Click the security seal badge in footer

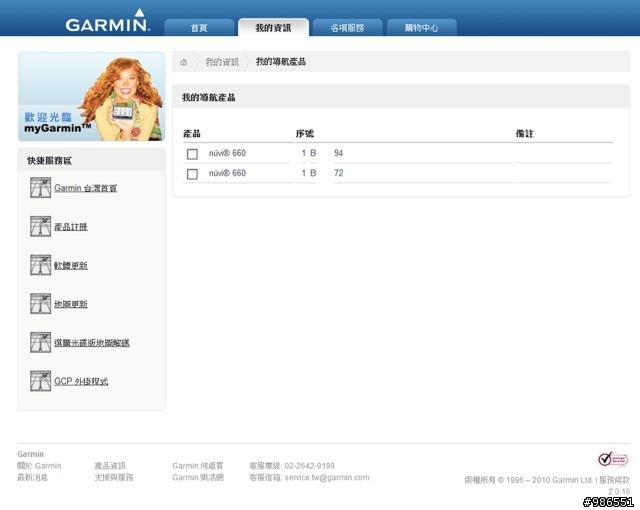click(613, 459)
